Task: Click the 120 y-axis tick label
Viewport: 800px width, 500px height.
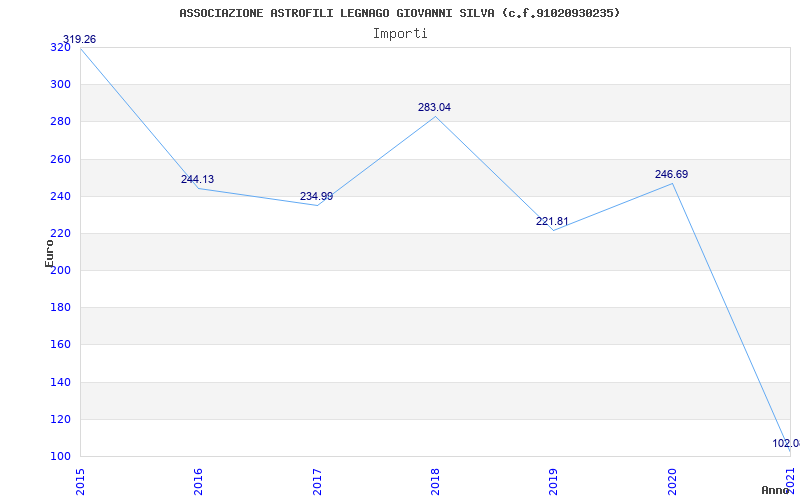Action: pos(60,419)
